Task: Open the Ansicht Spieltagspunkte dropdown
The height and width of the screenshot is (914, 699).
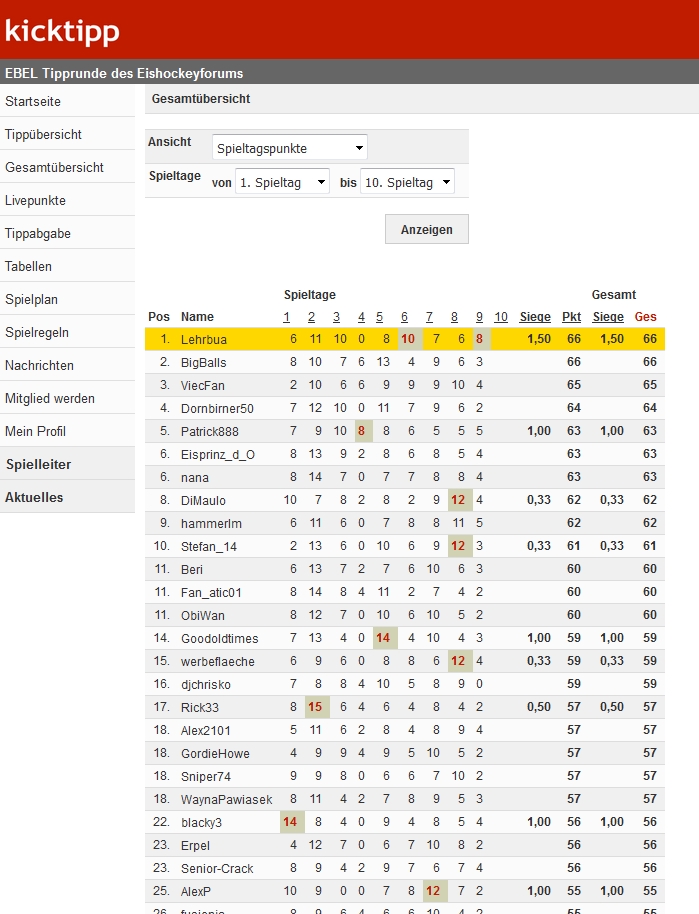Action: pyautogui.click(x=290, y=148)
